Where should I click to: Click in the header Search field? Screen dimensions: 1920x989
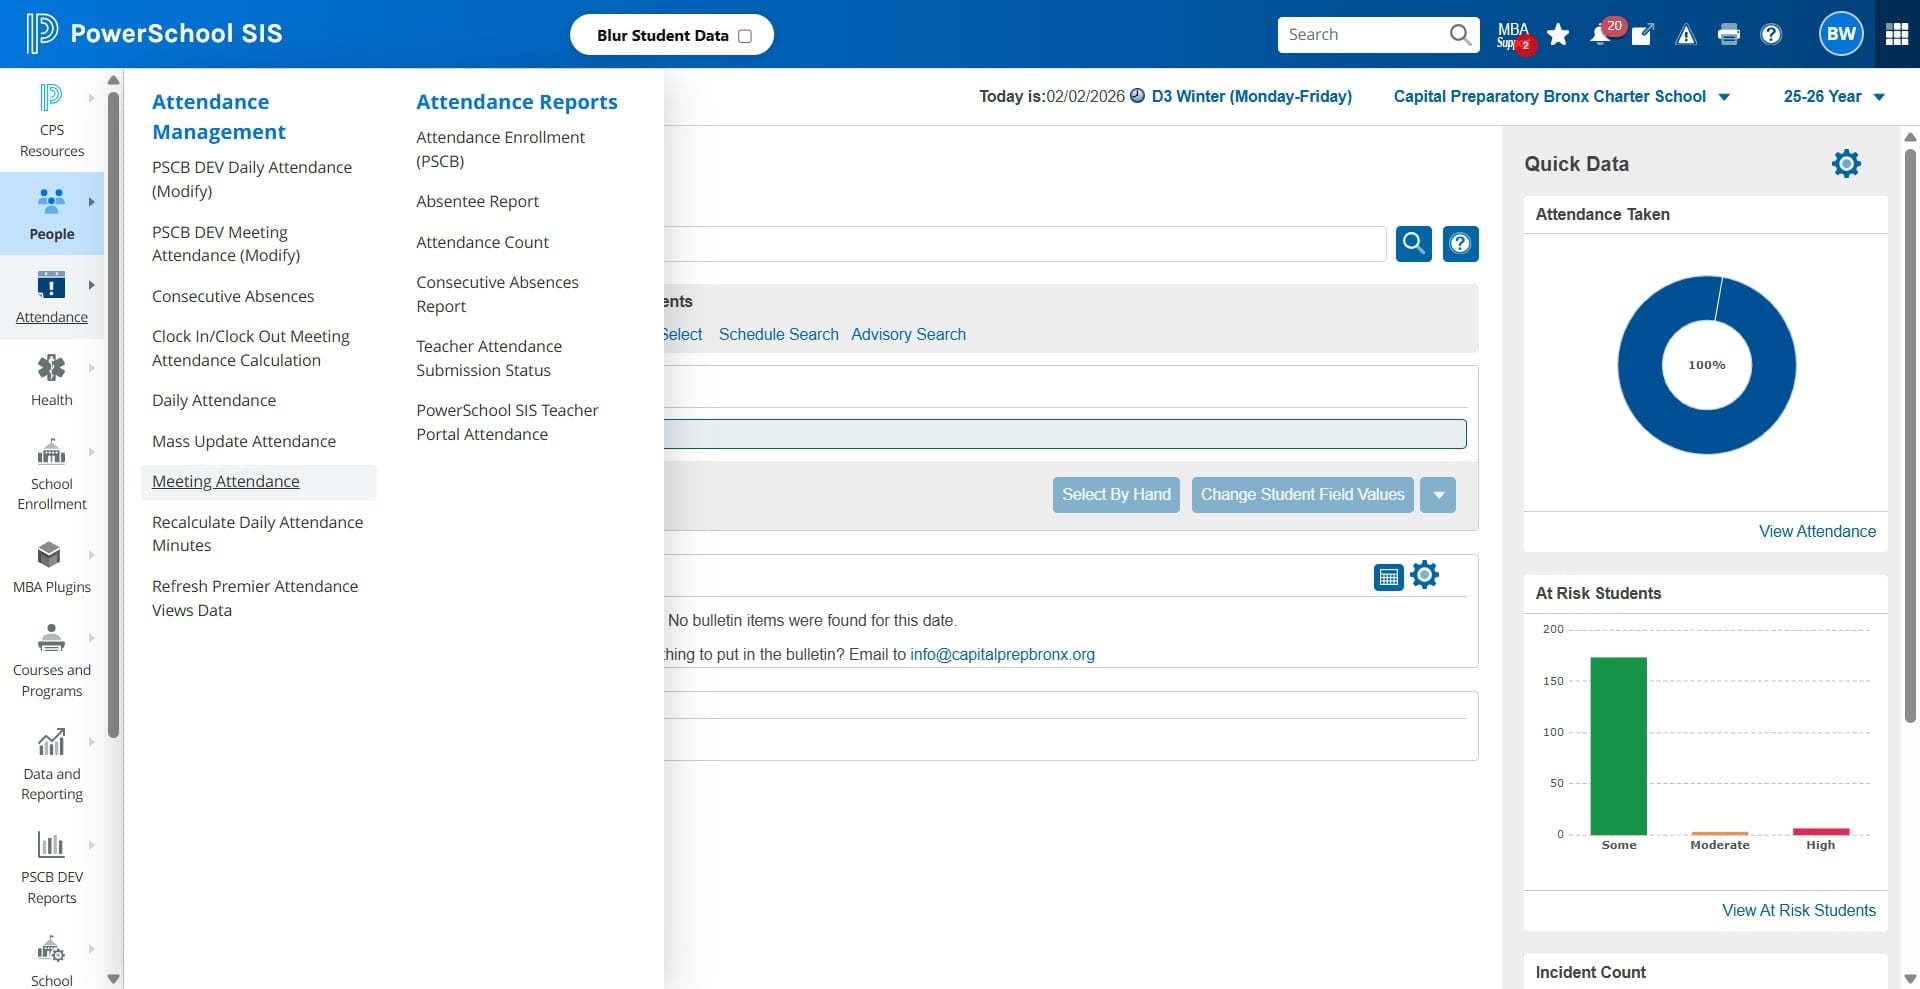[1362, 35]
